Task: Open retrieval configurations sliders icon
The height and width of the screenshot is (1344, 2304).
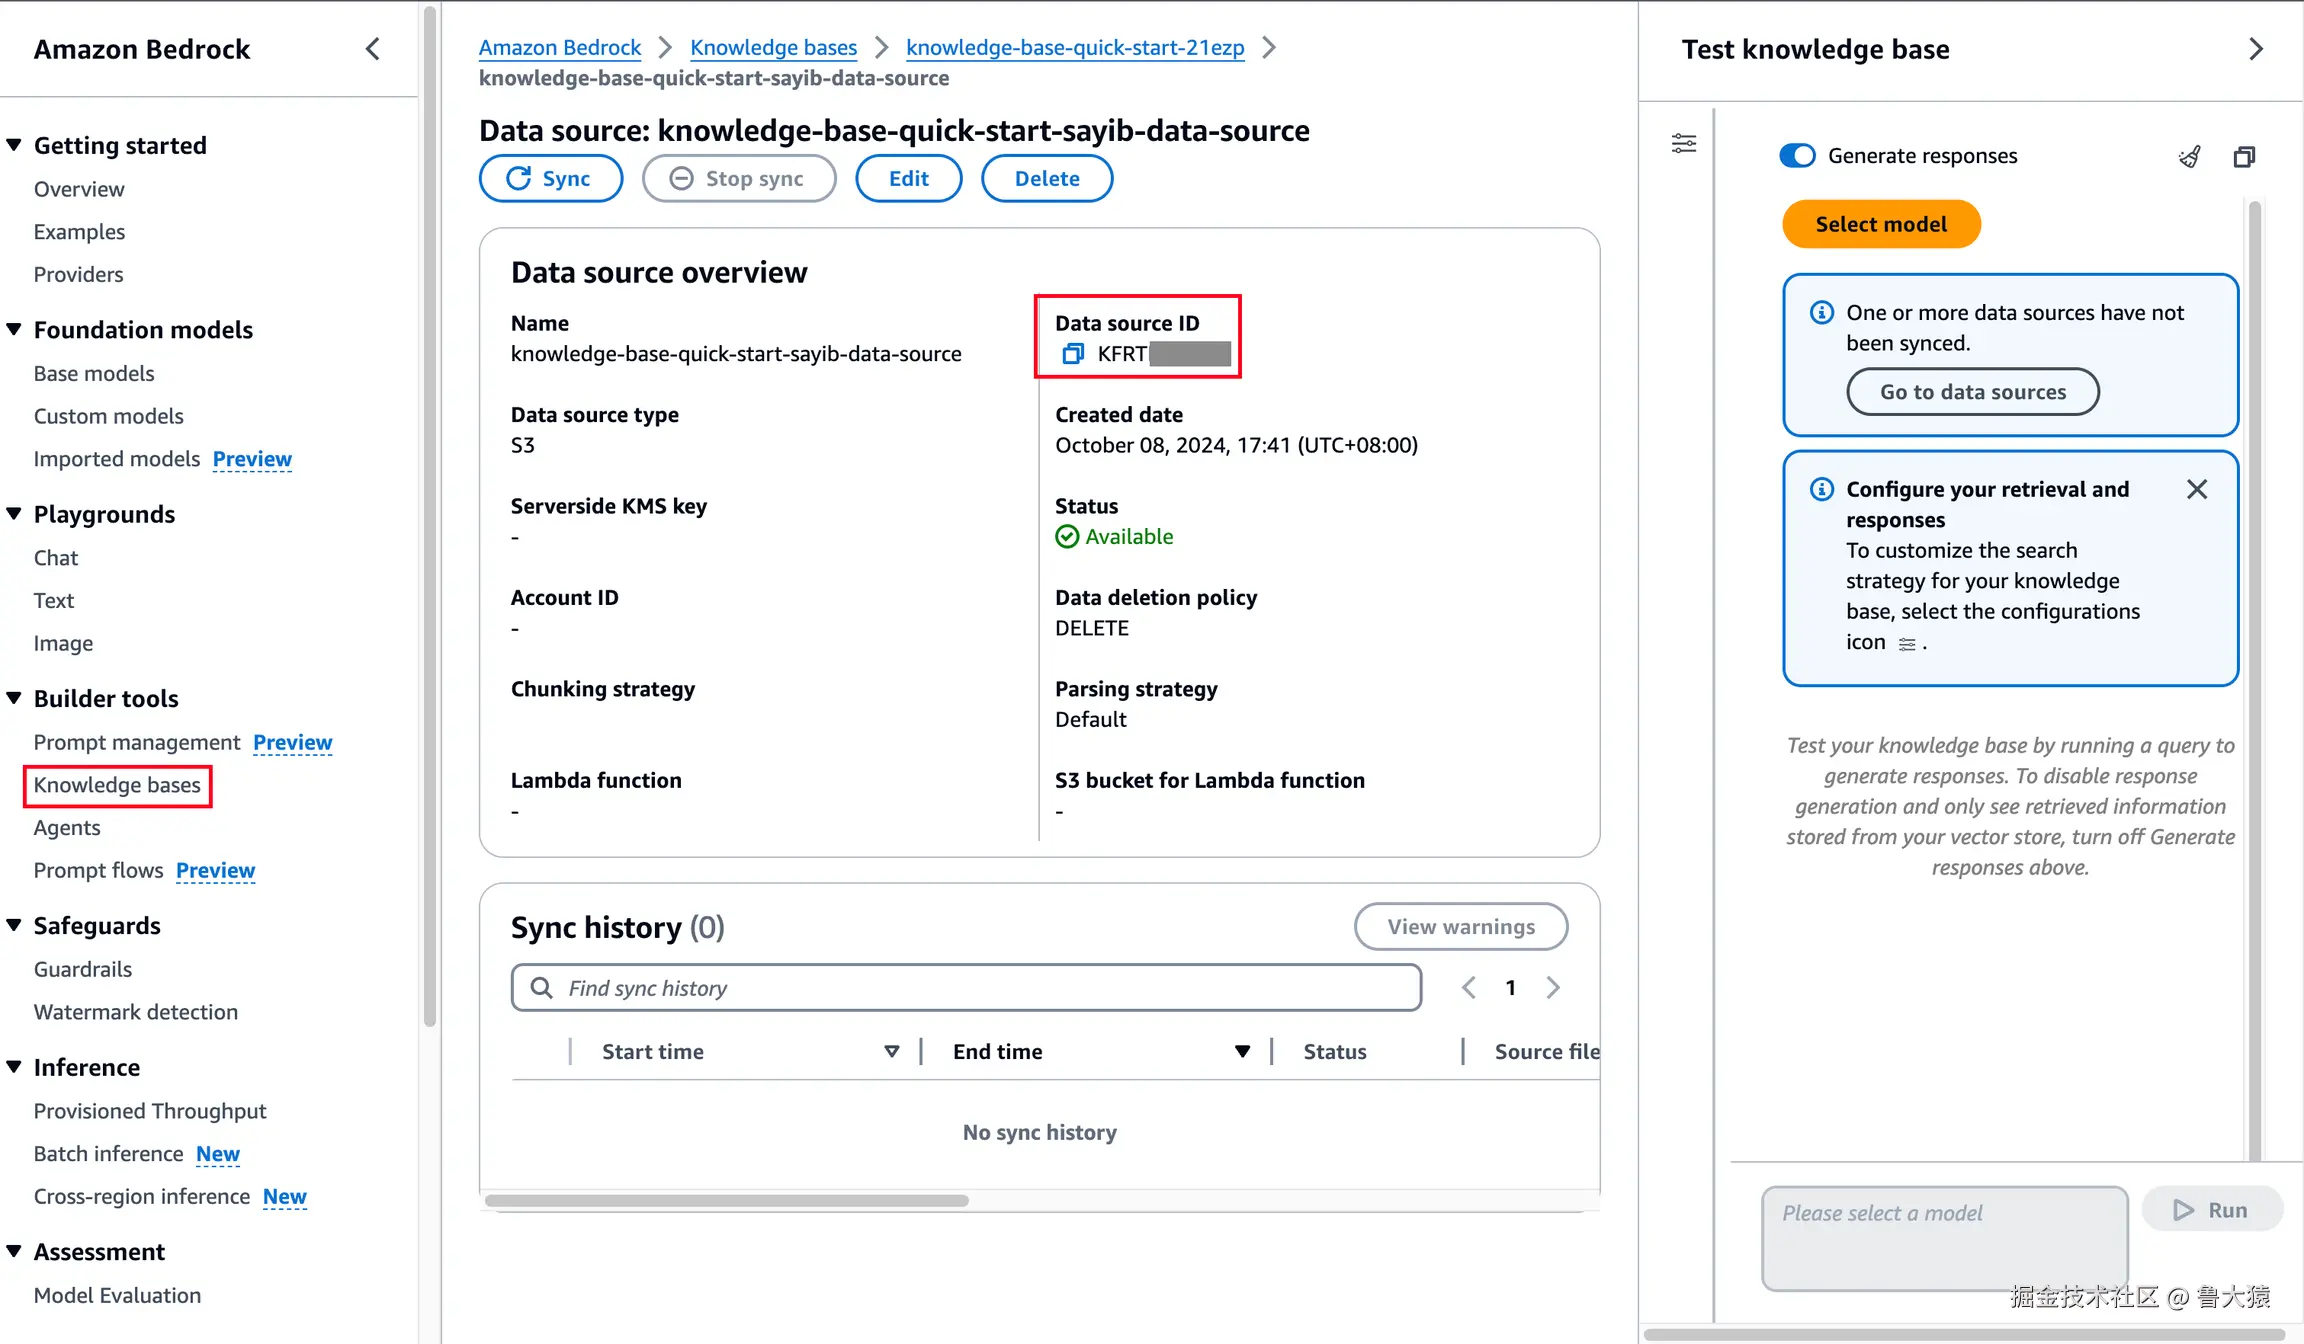Action: 1684,144
